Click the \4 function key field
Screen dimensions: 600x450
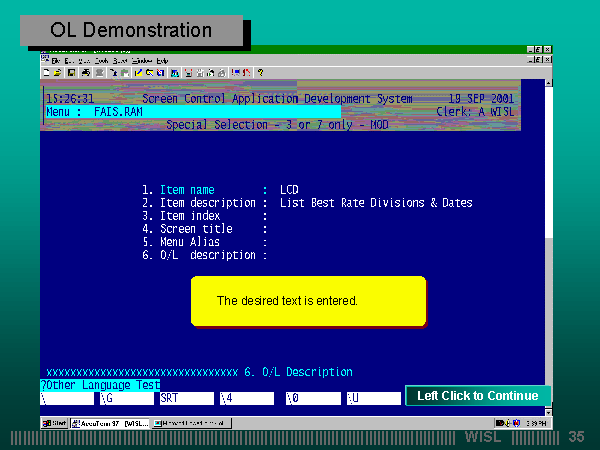[x=246, y=397]
